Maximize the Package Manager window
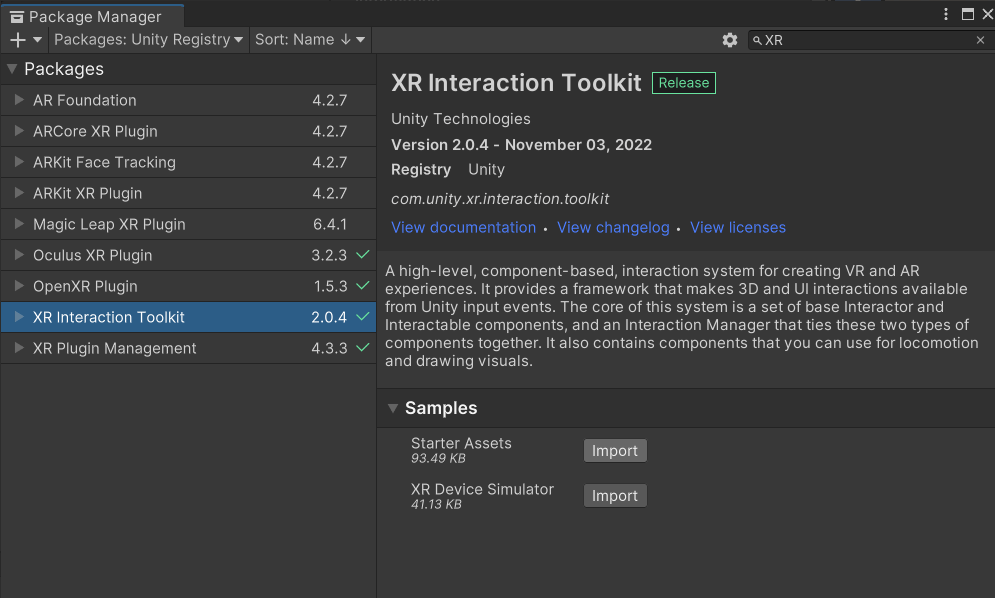This screenshot has height=598, width=995. (x=968, y=14)
